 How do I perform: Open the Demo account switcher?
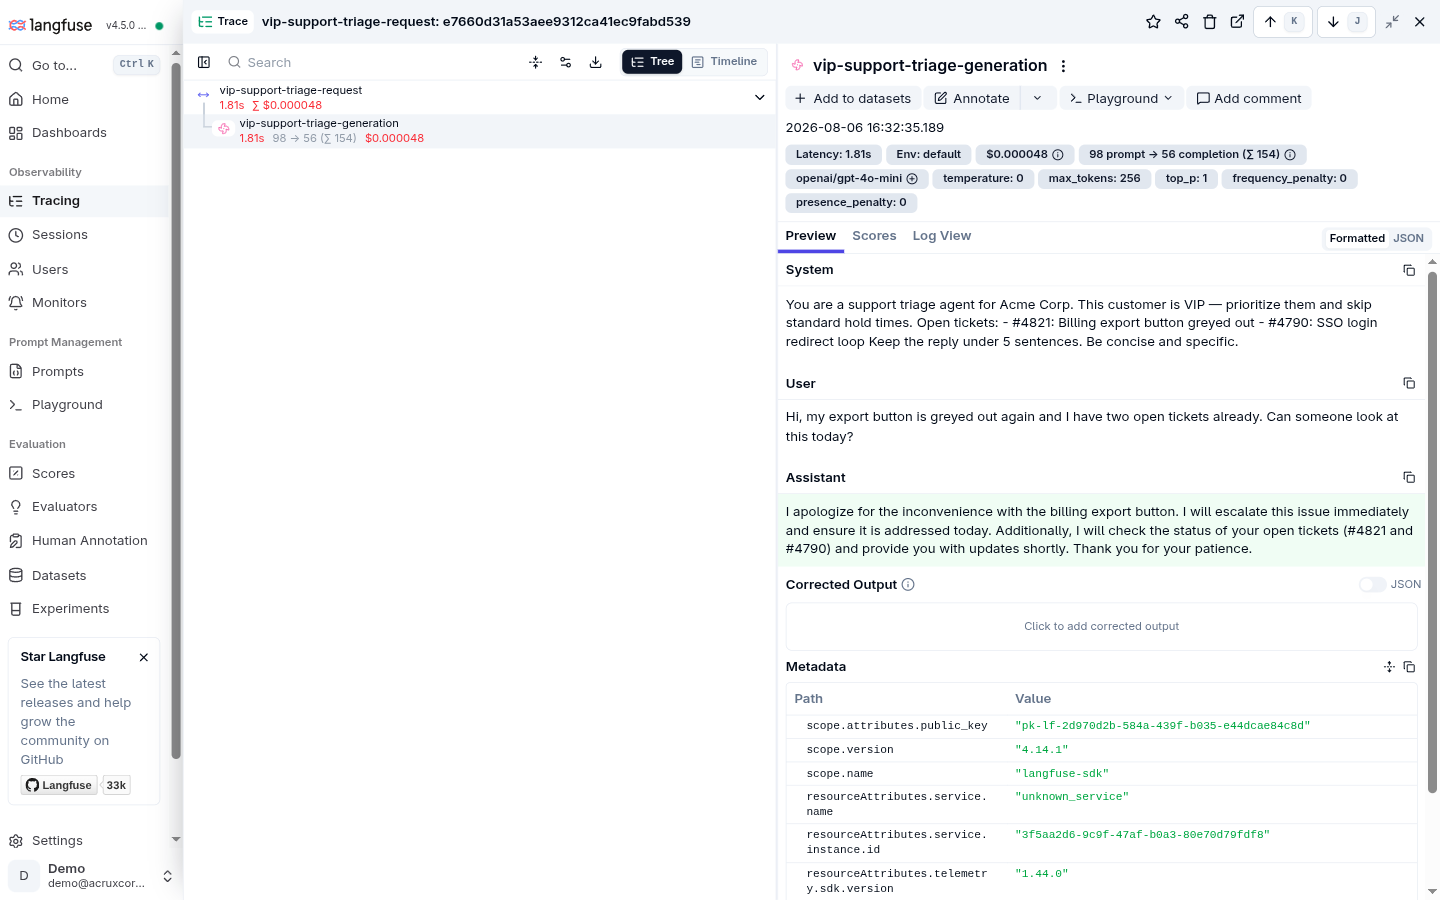pyautogui.click(x=91, y=876)
